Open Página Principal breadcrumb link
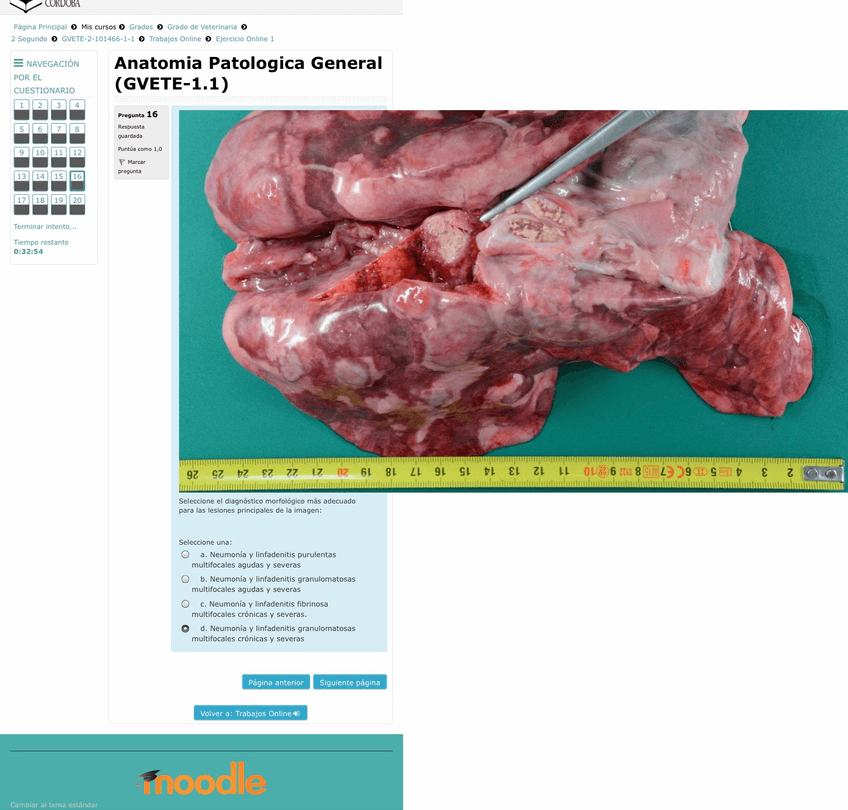 pos(40,27)
